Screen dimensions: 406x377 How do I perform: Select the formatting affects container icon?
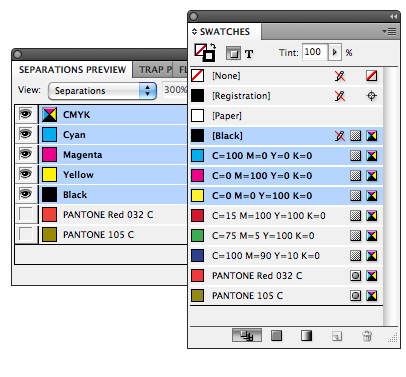coord(233,53)
